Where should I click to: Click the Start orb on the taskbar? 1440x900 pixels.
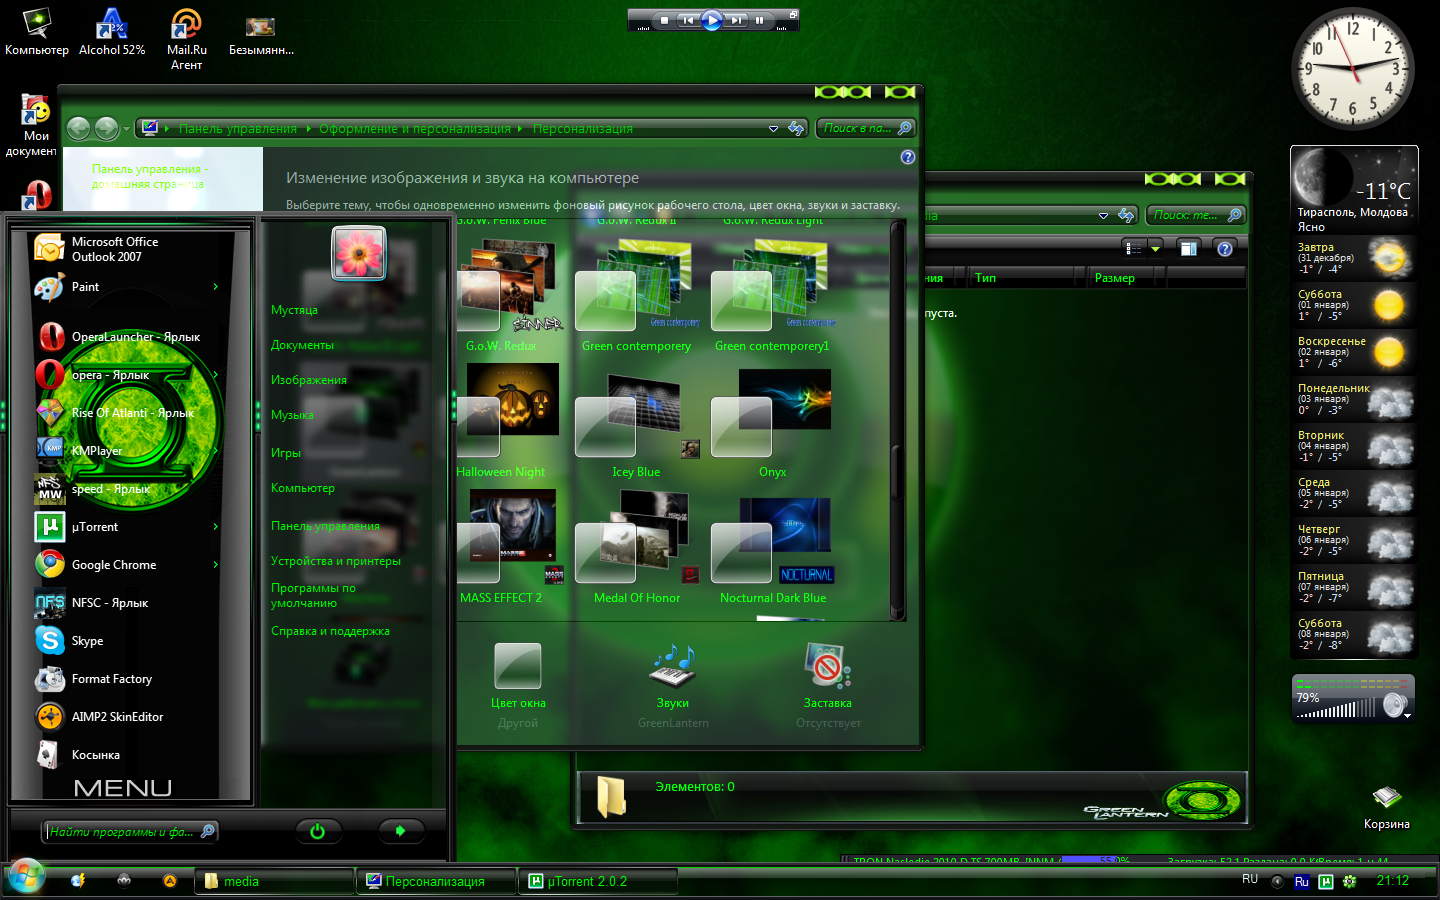tap(26, 877)
